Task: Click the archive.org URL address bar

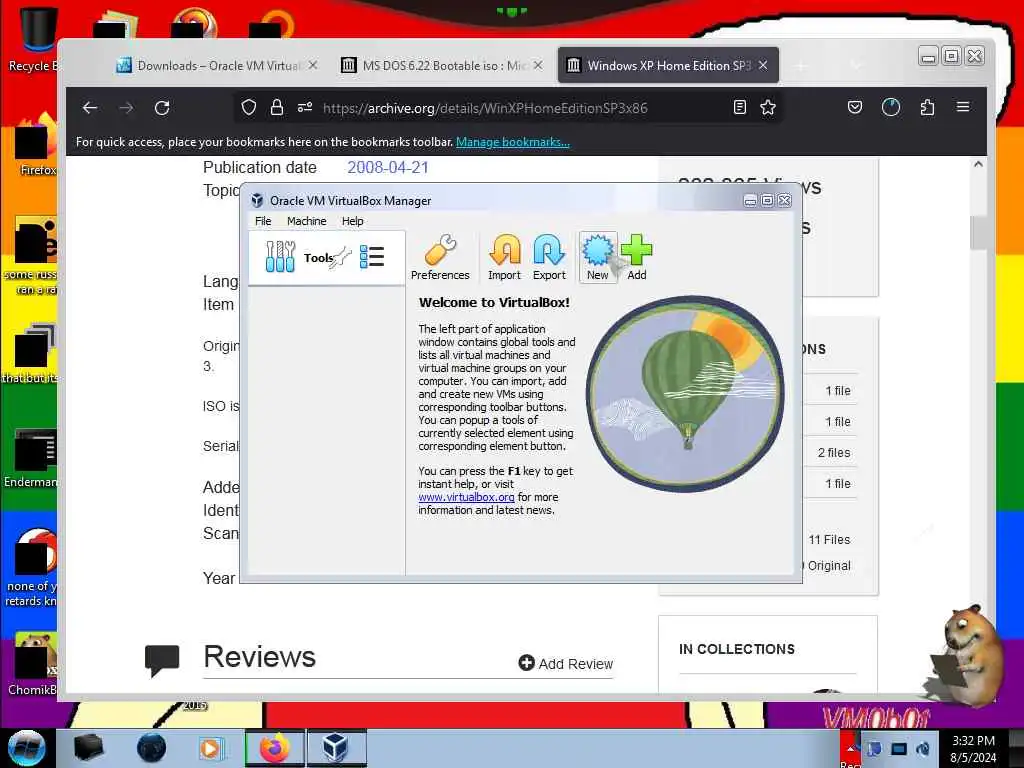Action: [509, 108]
